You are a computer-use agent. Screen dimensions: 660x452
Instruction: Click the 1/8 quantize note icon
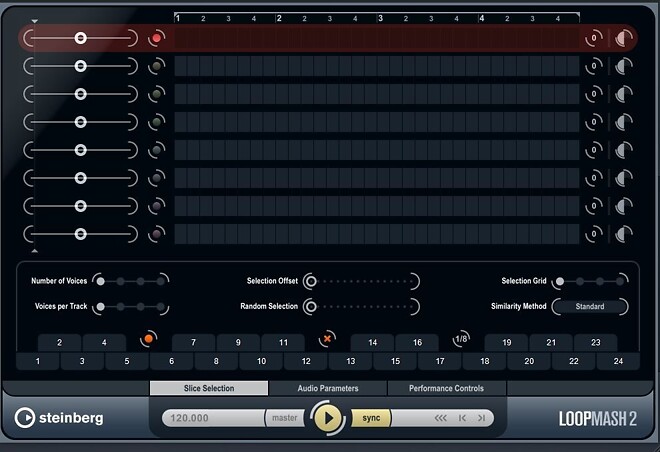click(461, 339)
